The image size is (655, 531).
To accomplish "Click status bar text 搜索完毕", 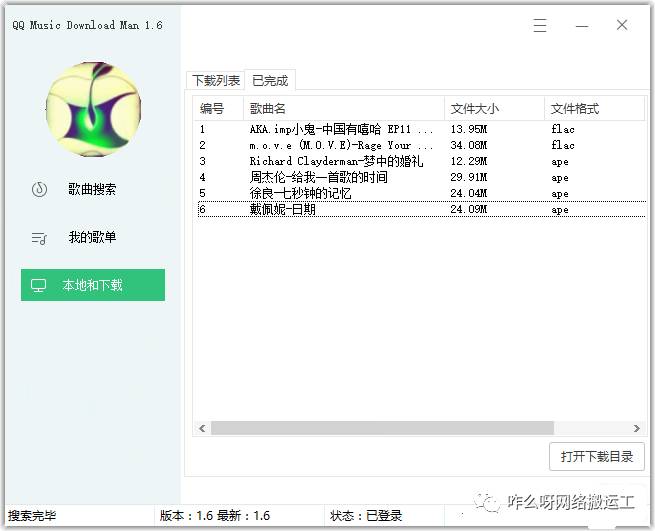I will tap(32, 516).
